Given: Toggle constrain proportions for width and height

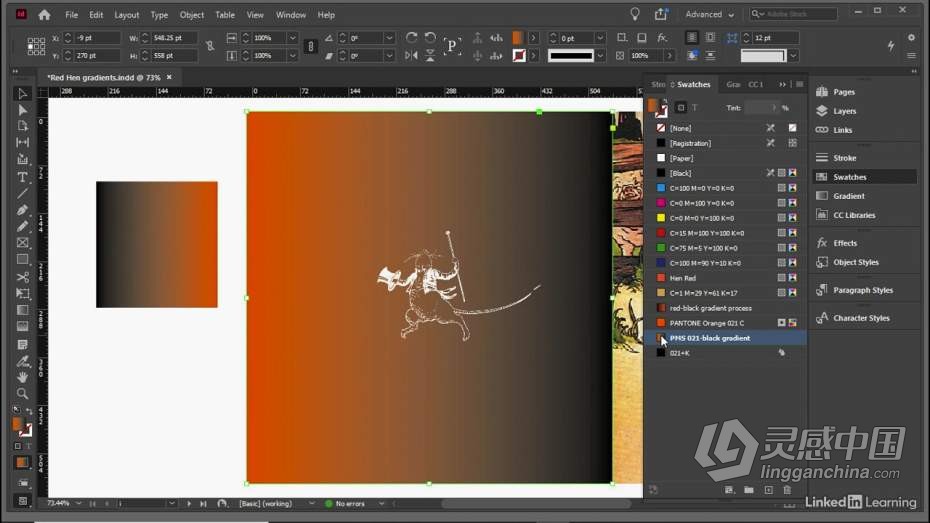Looking at the screenshot, I should (209, 46).
